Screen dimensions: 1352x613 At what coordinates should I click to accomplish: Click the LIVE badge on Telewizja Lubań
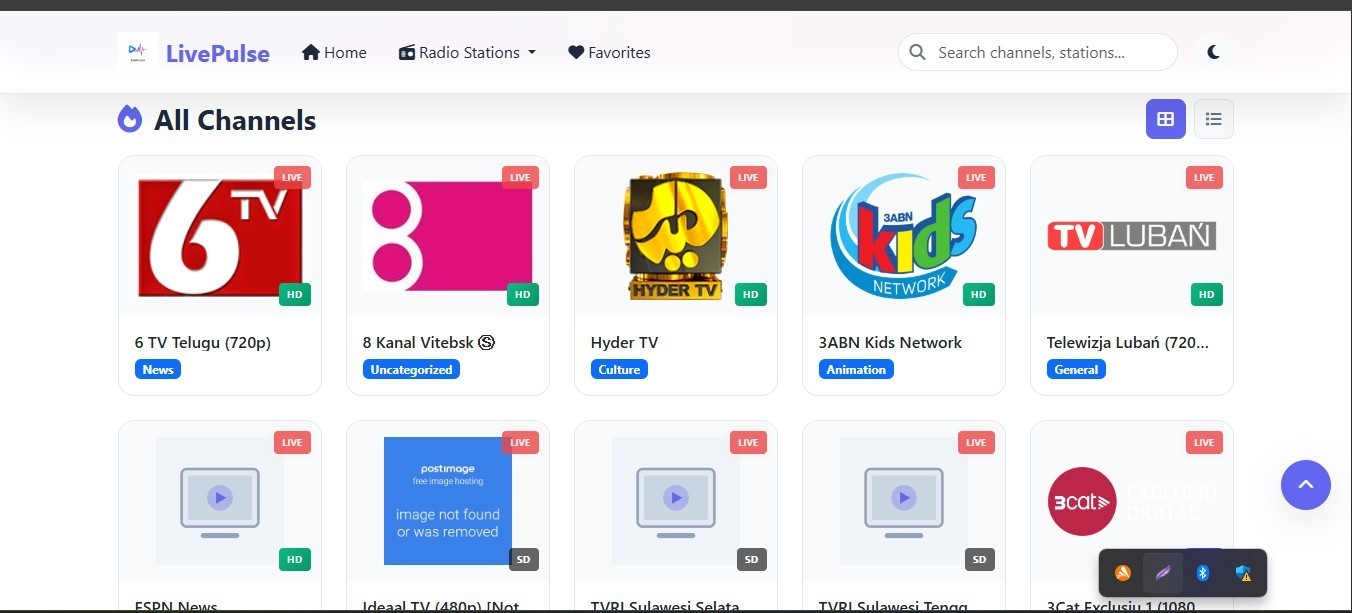pyautogui.click(x=1204, y=177)
